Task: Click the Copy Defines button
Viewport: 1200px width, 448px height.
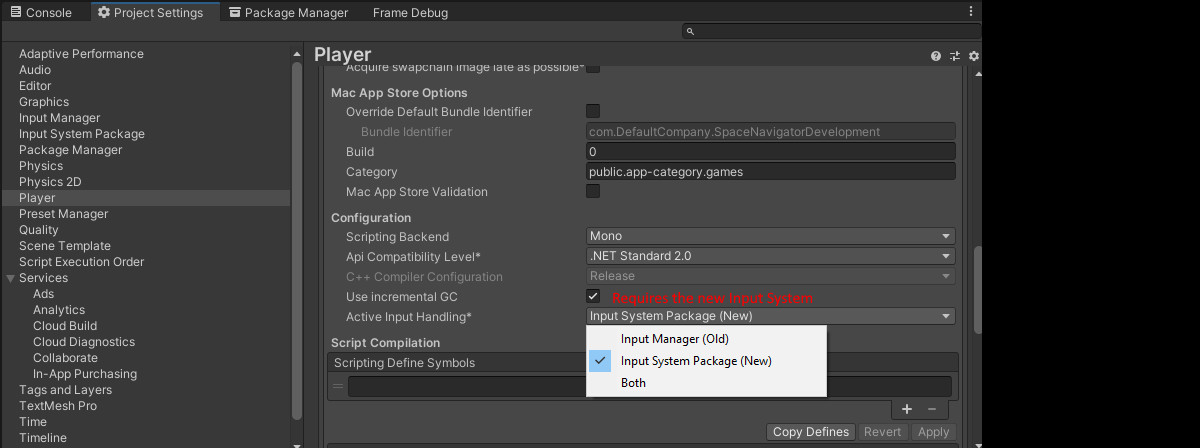Action: (811, 432)
